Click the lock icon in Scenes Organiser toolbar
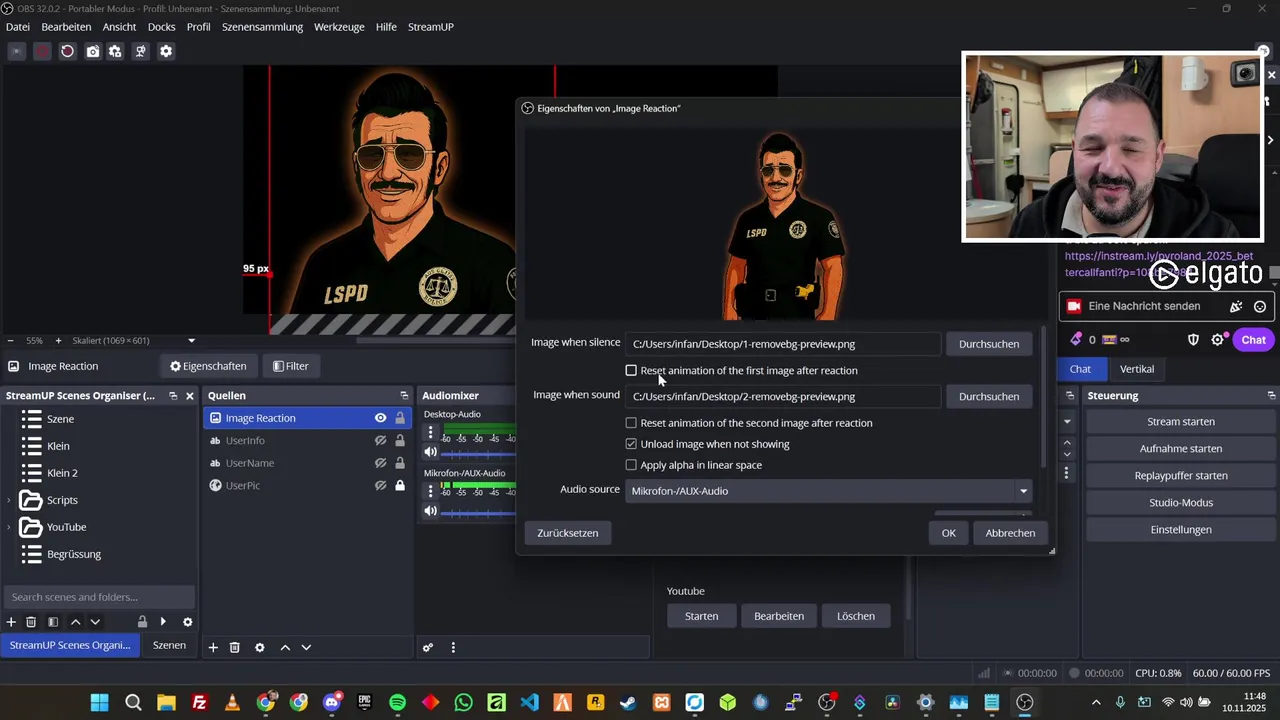Image resolution: width=1280 pixels, height=720 pixels. point(142,622)
